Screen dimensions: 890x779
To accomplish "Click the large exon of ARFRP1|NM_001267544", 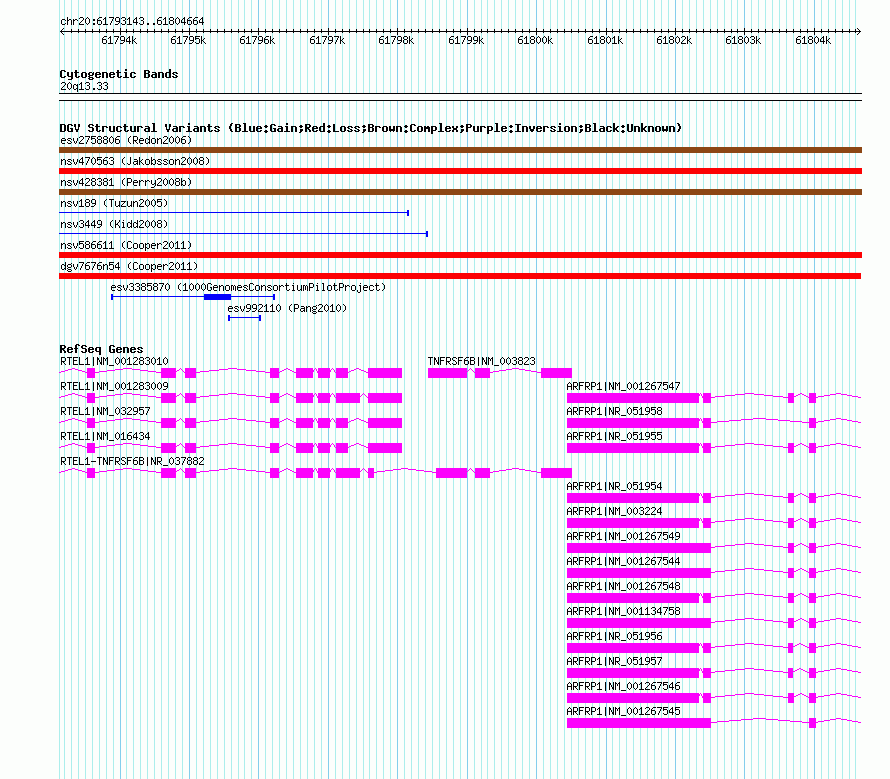I will tap(639, 573).
